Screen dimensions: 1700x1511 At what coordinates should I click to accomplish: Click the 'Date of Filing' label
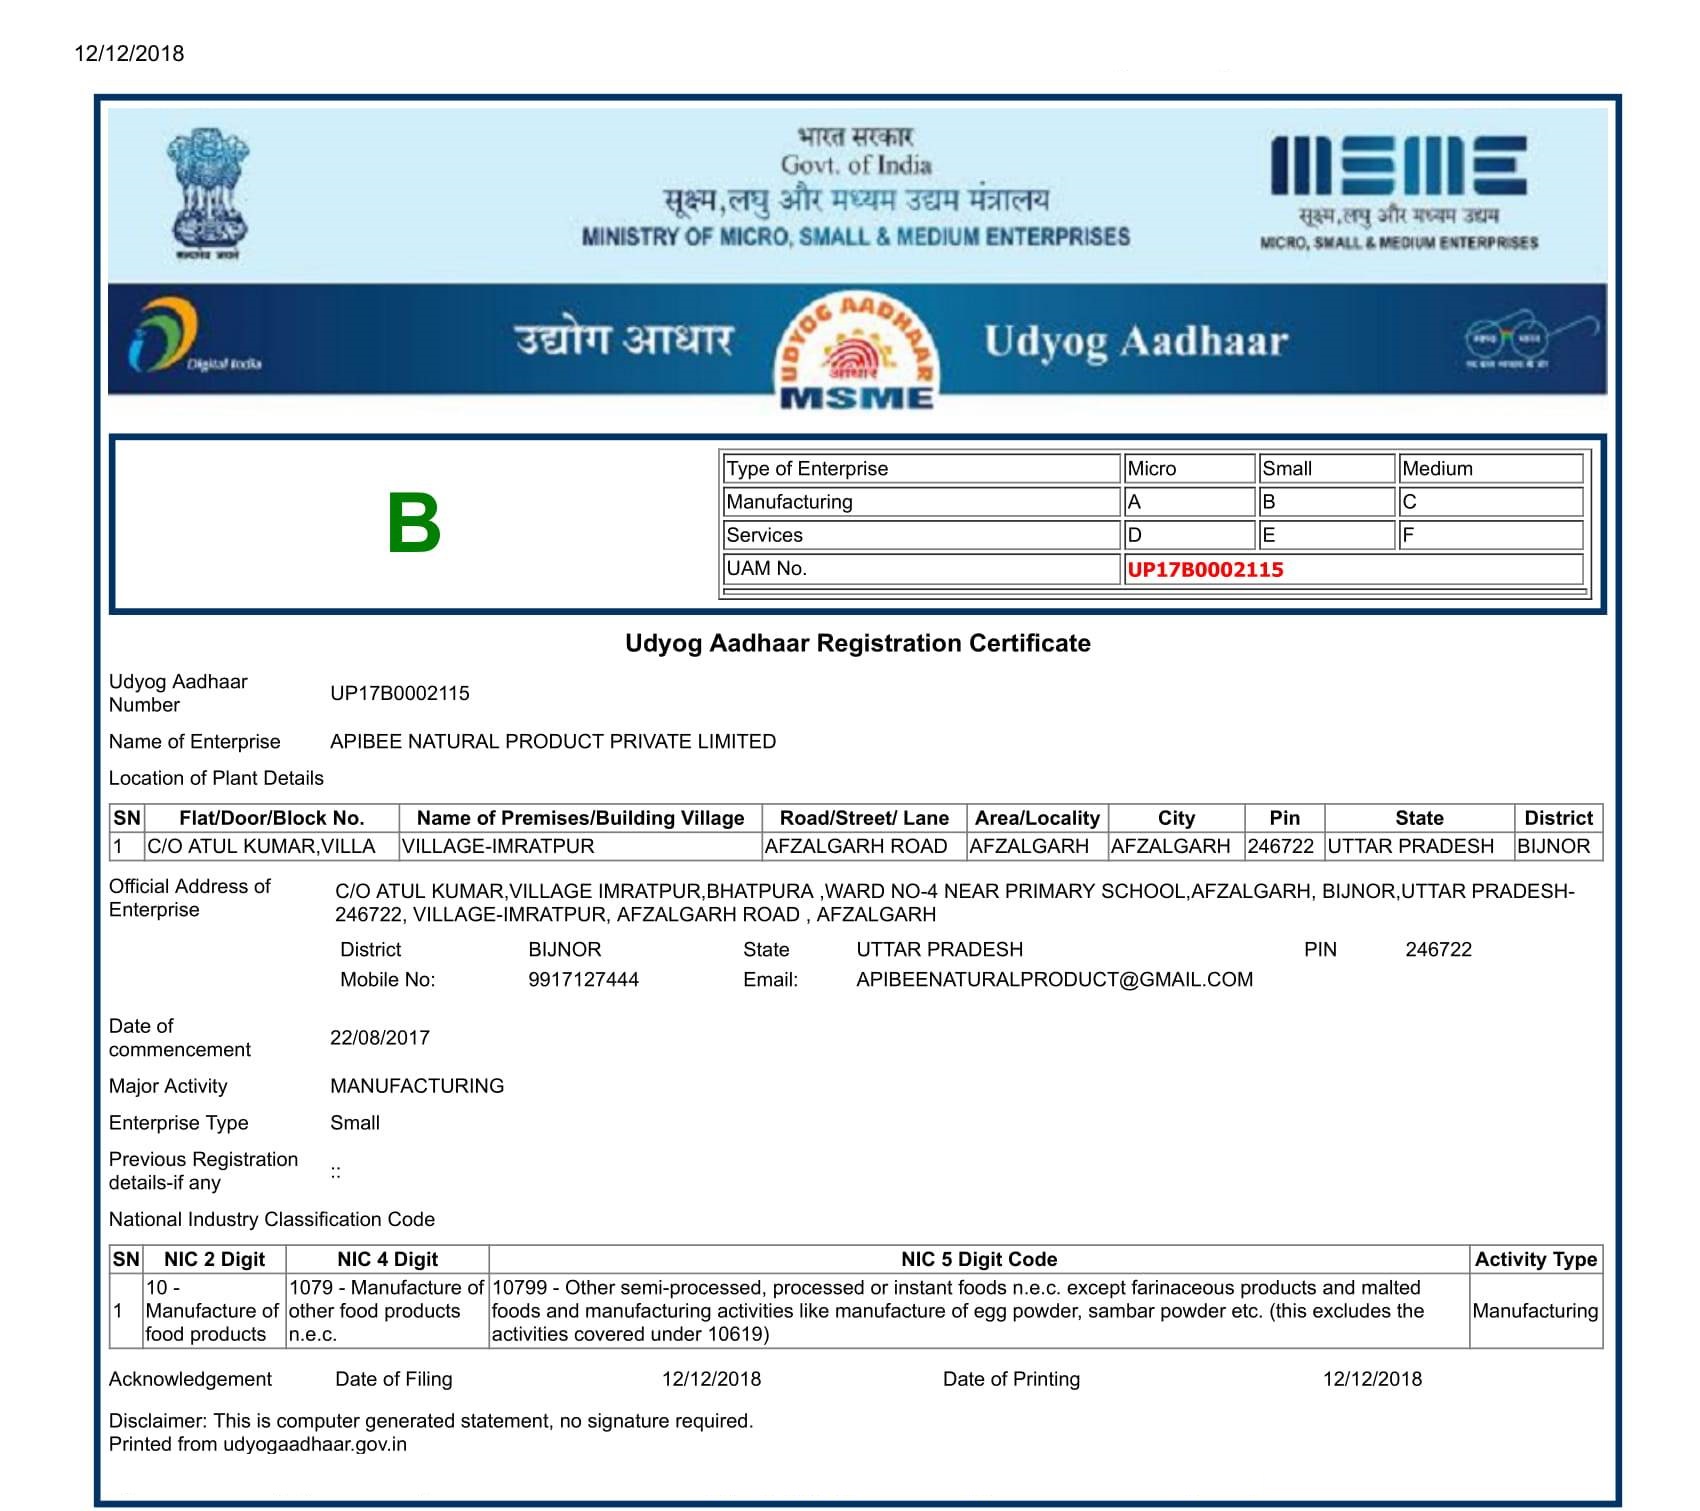tap(394, 1379)
